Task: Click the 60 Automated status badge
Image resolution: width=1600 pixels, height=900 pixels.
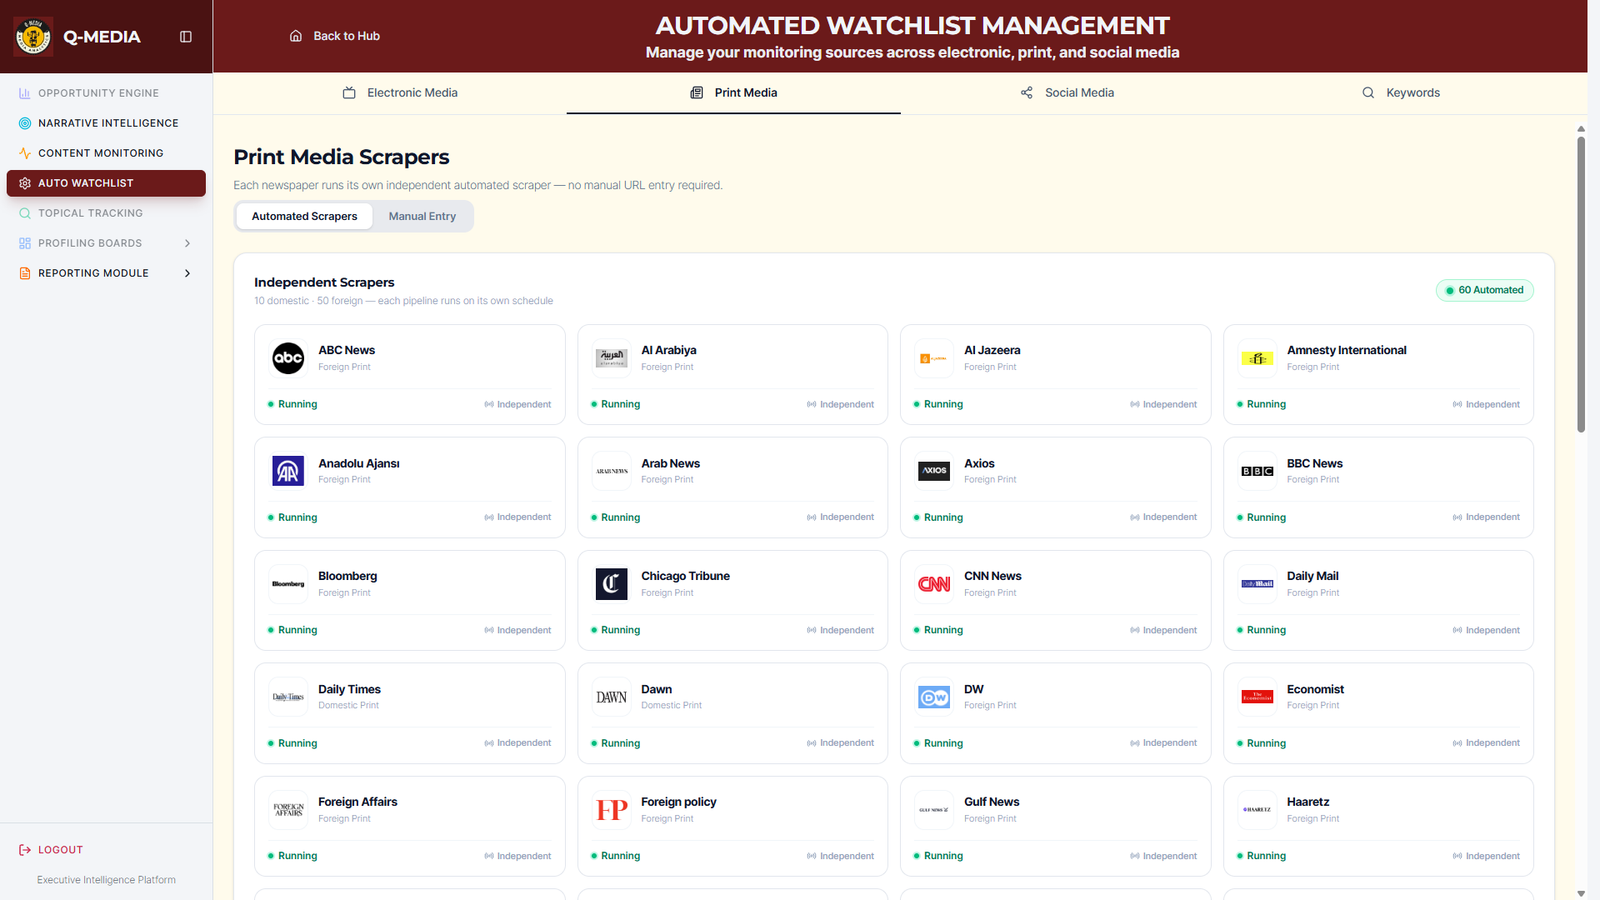Action: point(1485,290)
